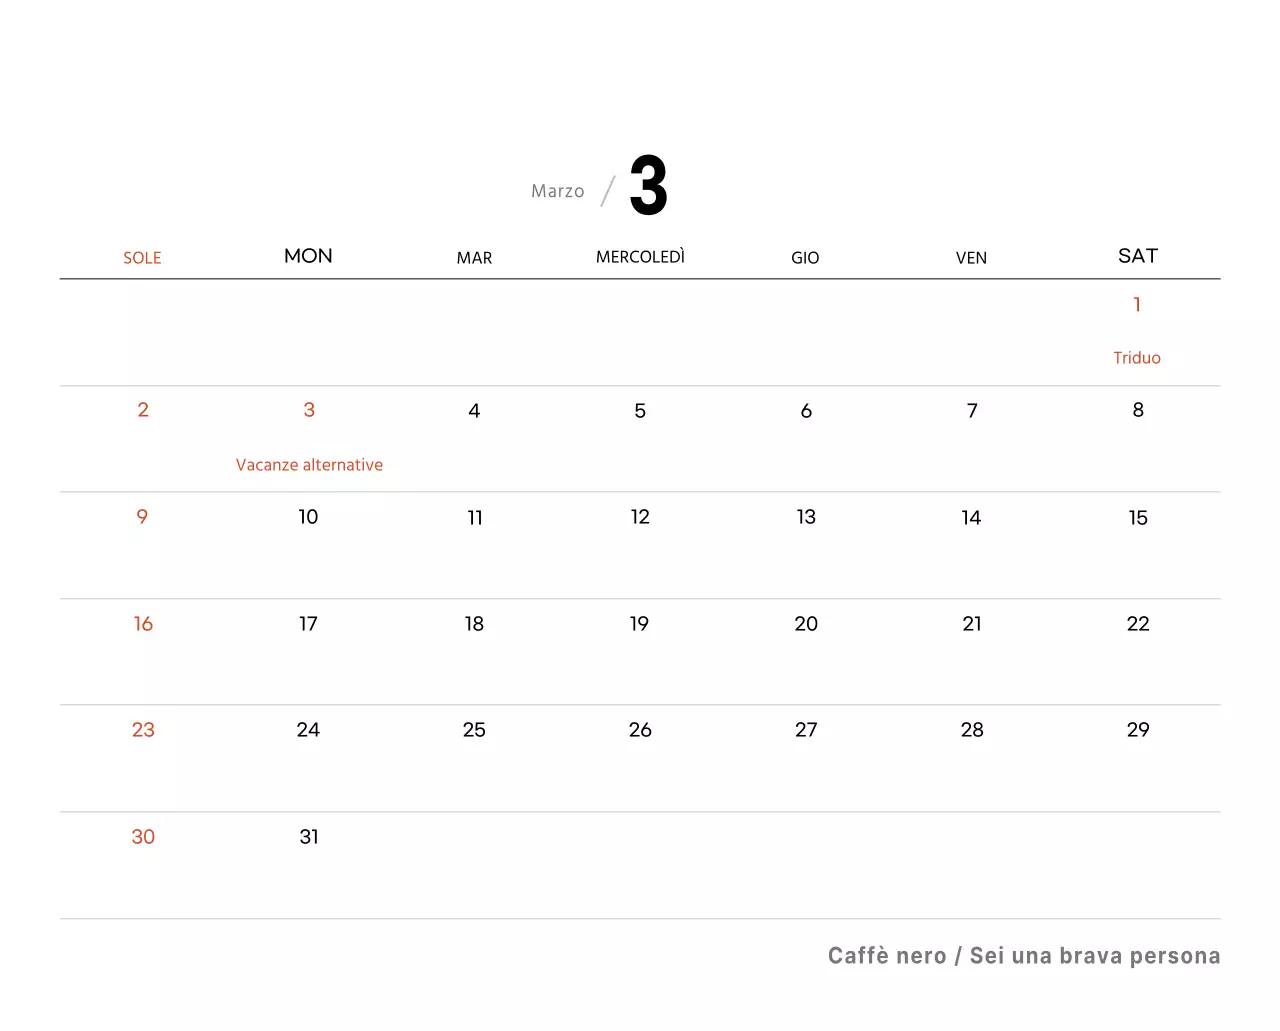Screen dimensions: 1280x1031
Task: Click the Marzo month label
Action: coord(557,191)
